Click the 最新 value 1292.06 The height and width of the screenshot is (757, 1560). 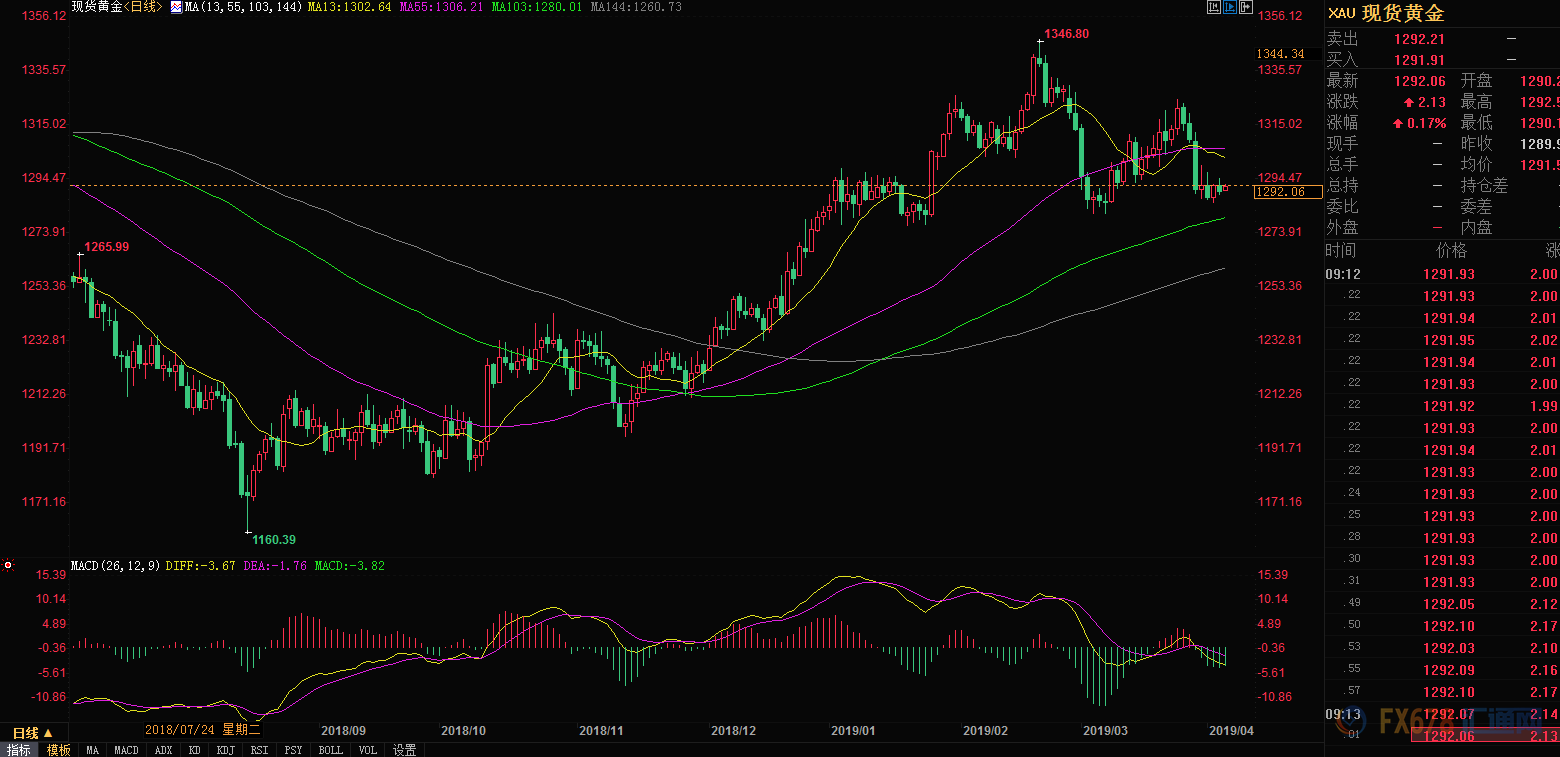(x=1420, y=81)
